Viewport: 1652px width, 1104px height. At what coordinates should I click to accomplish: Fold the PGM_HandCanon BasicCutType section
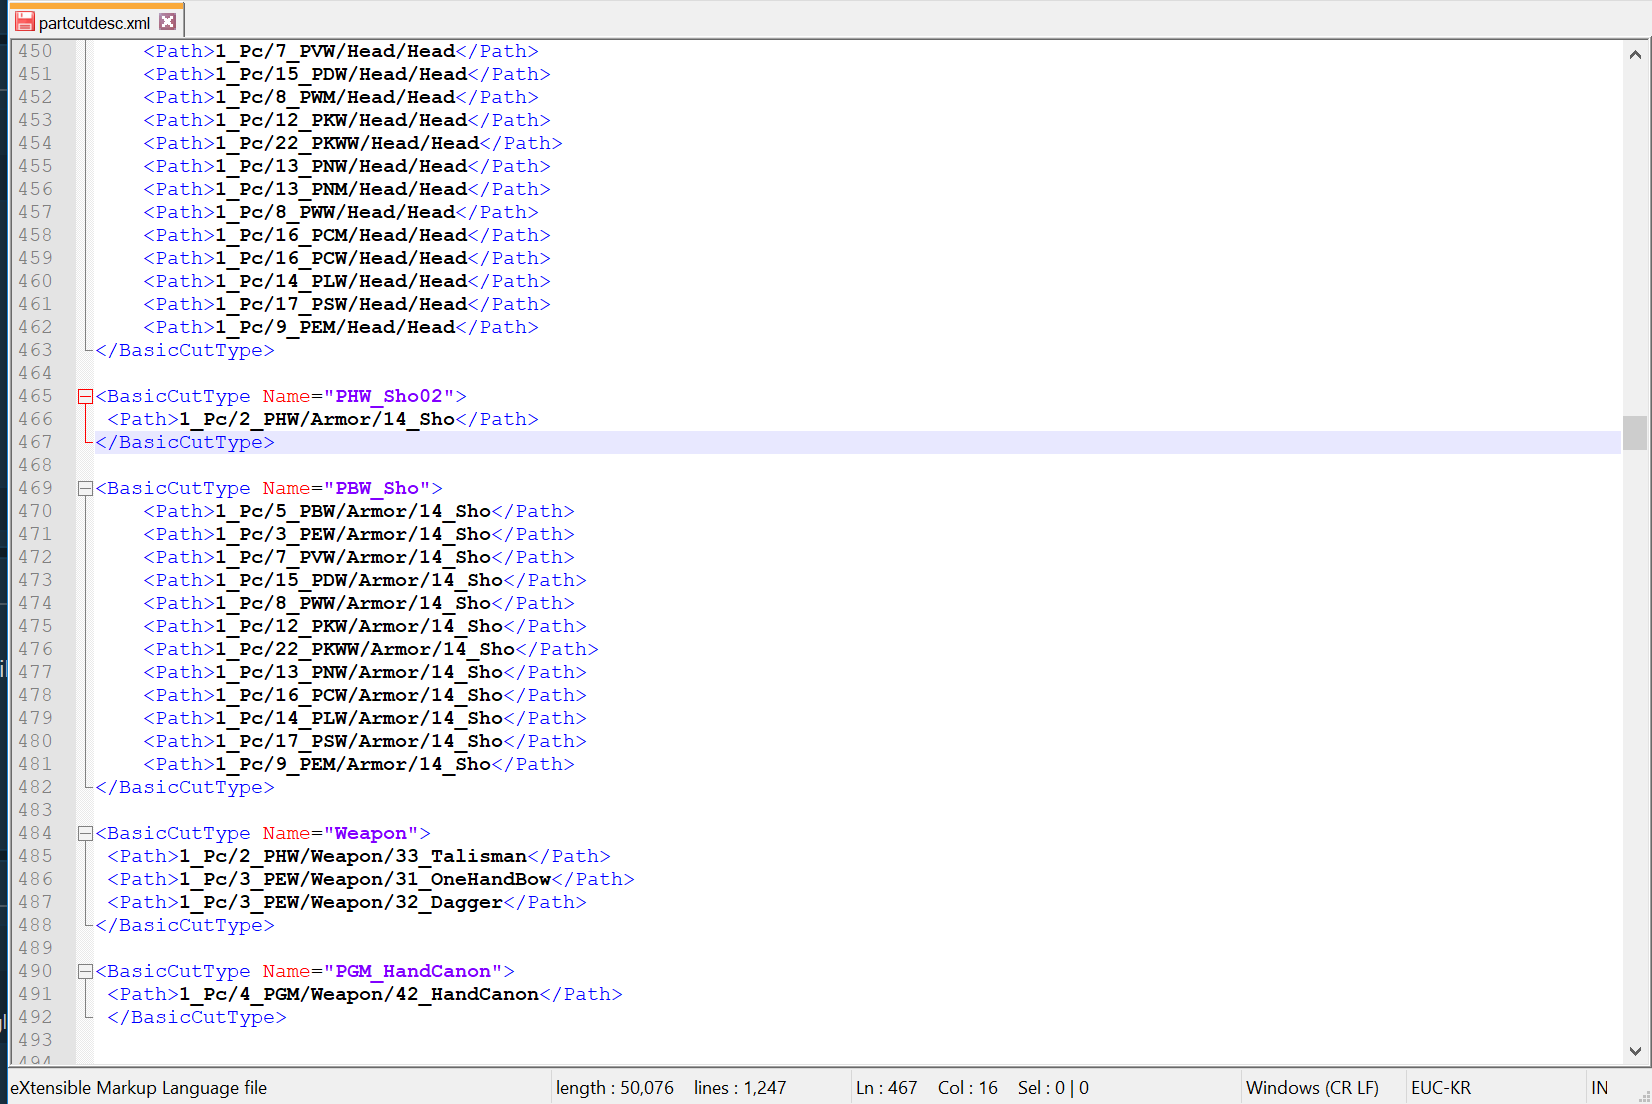pyautogui.click(x=85, y=972)
